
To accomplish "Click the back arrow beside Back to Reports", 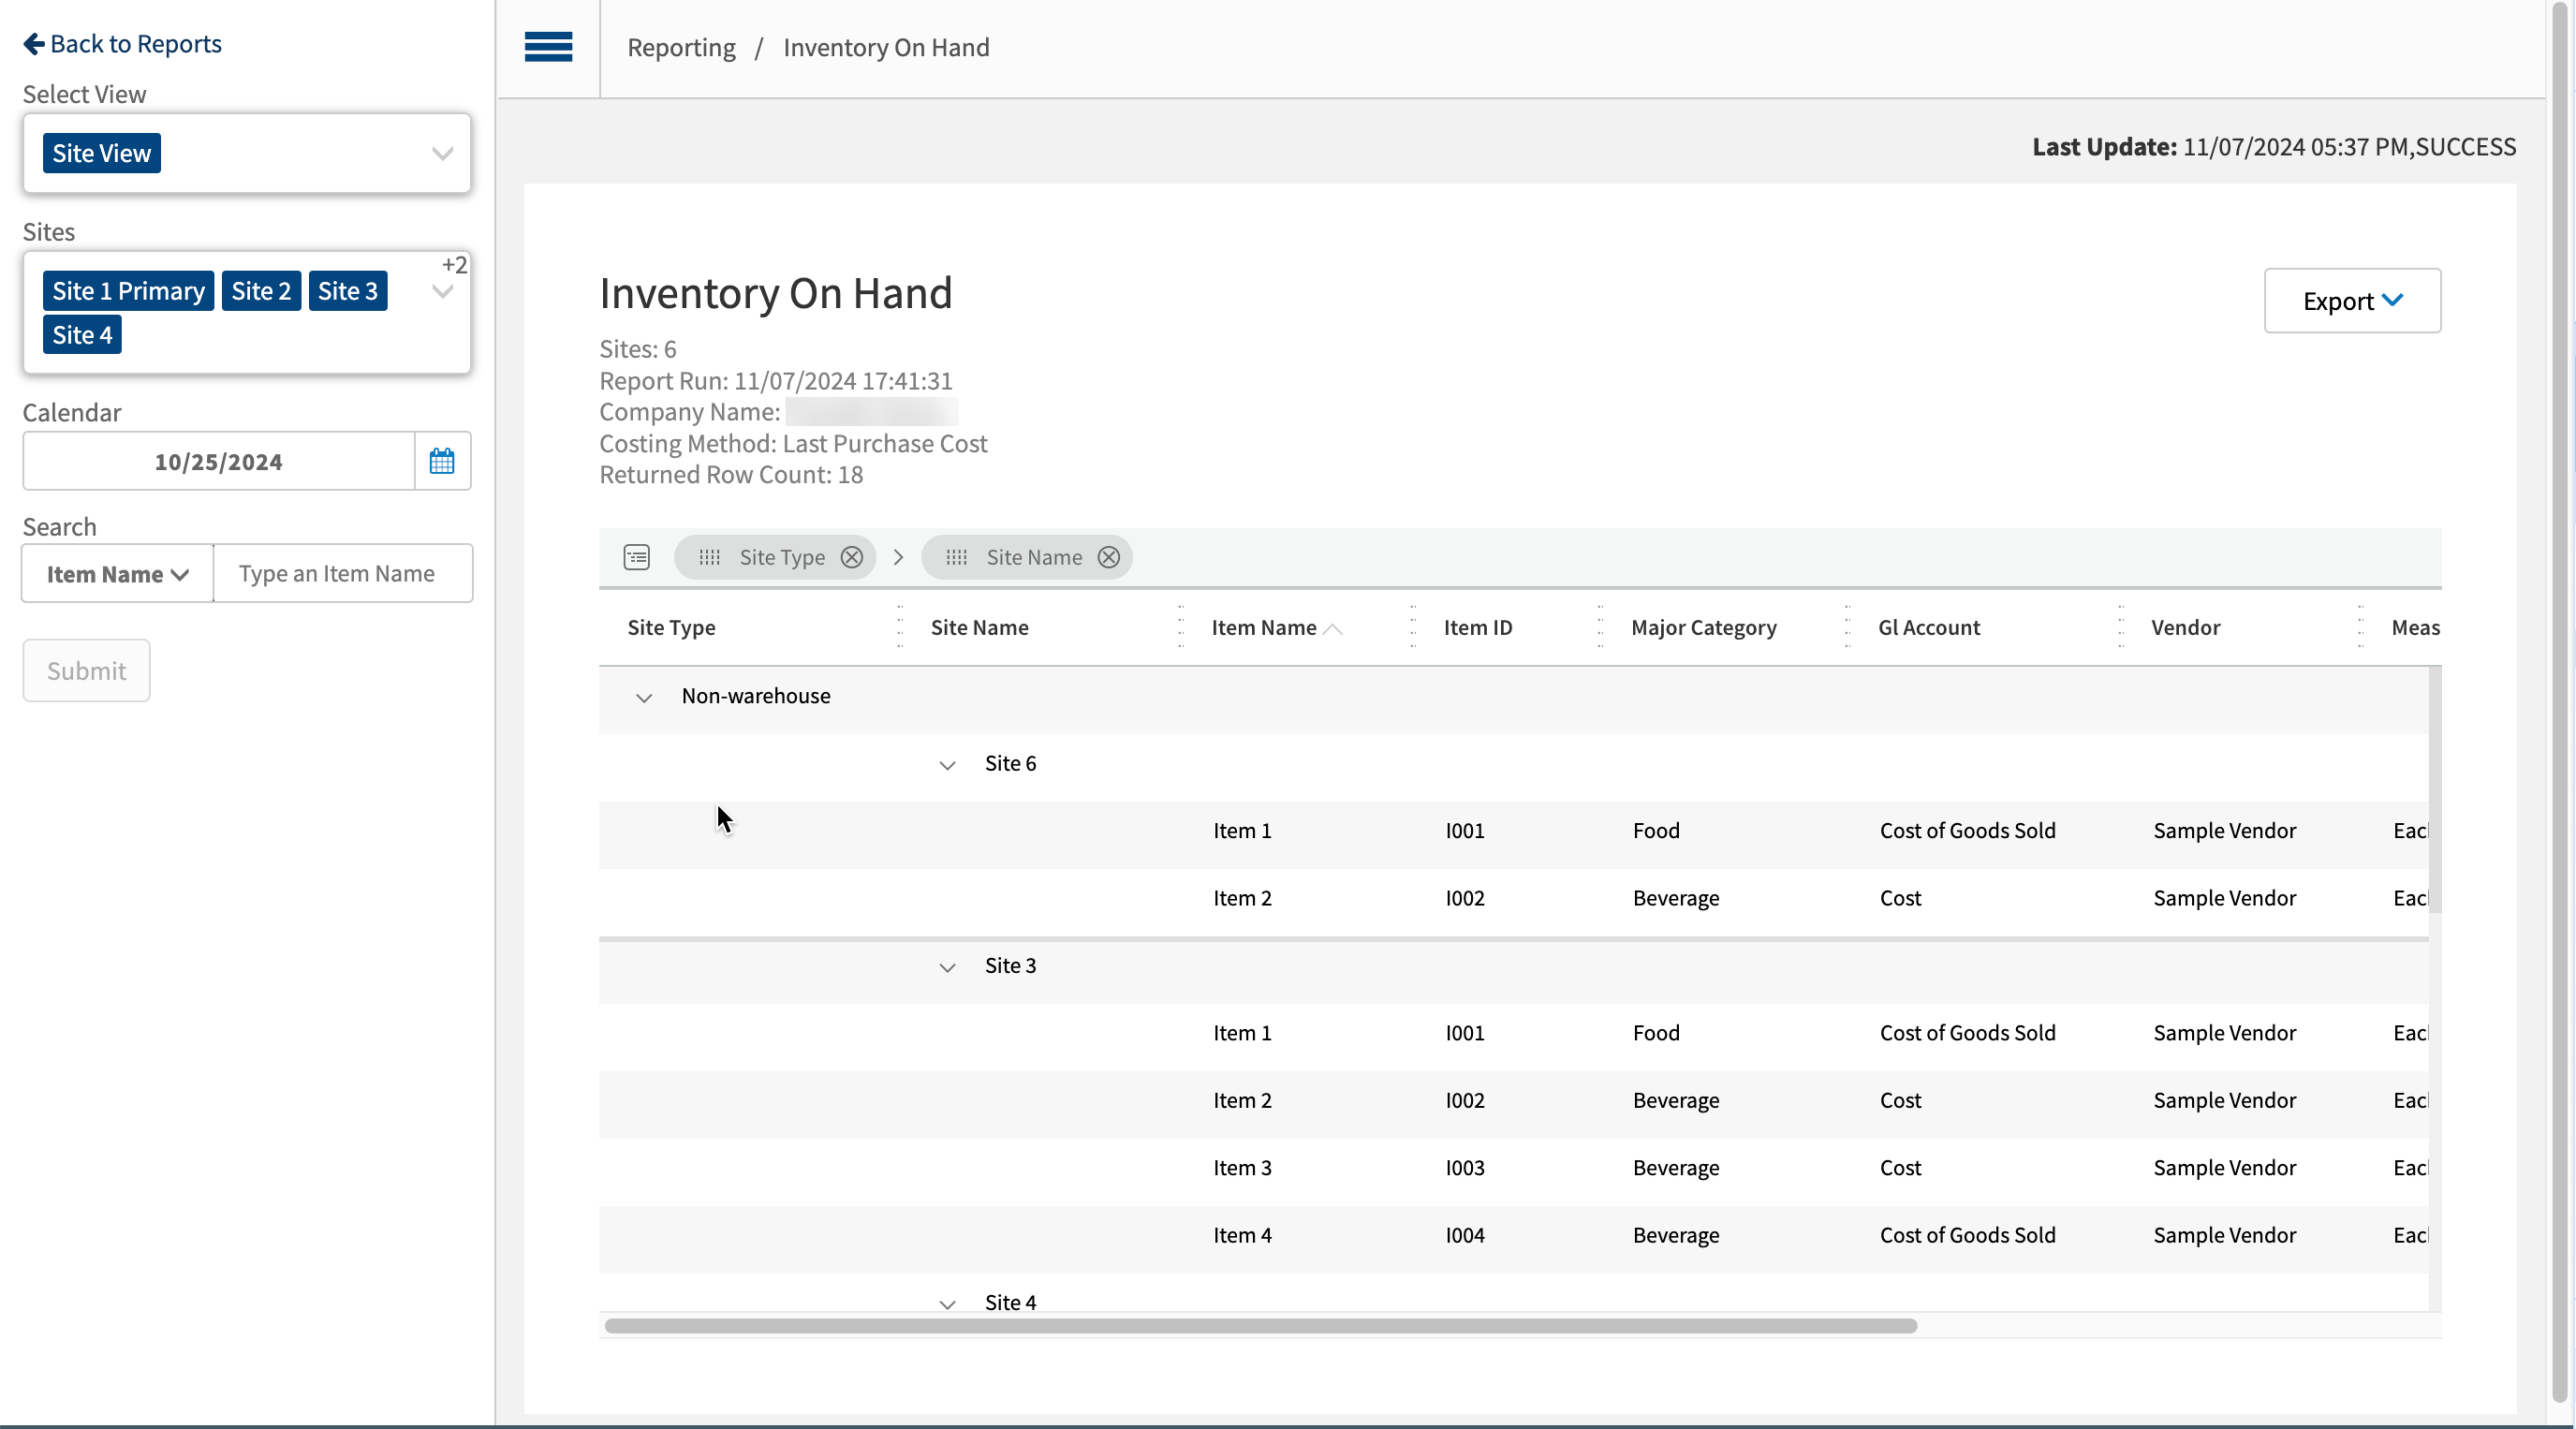I will (34, 44).
